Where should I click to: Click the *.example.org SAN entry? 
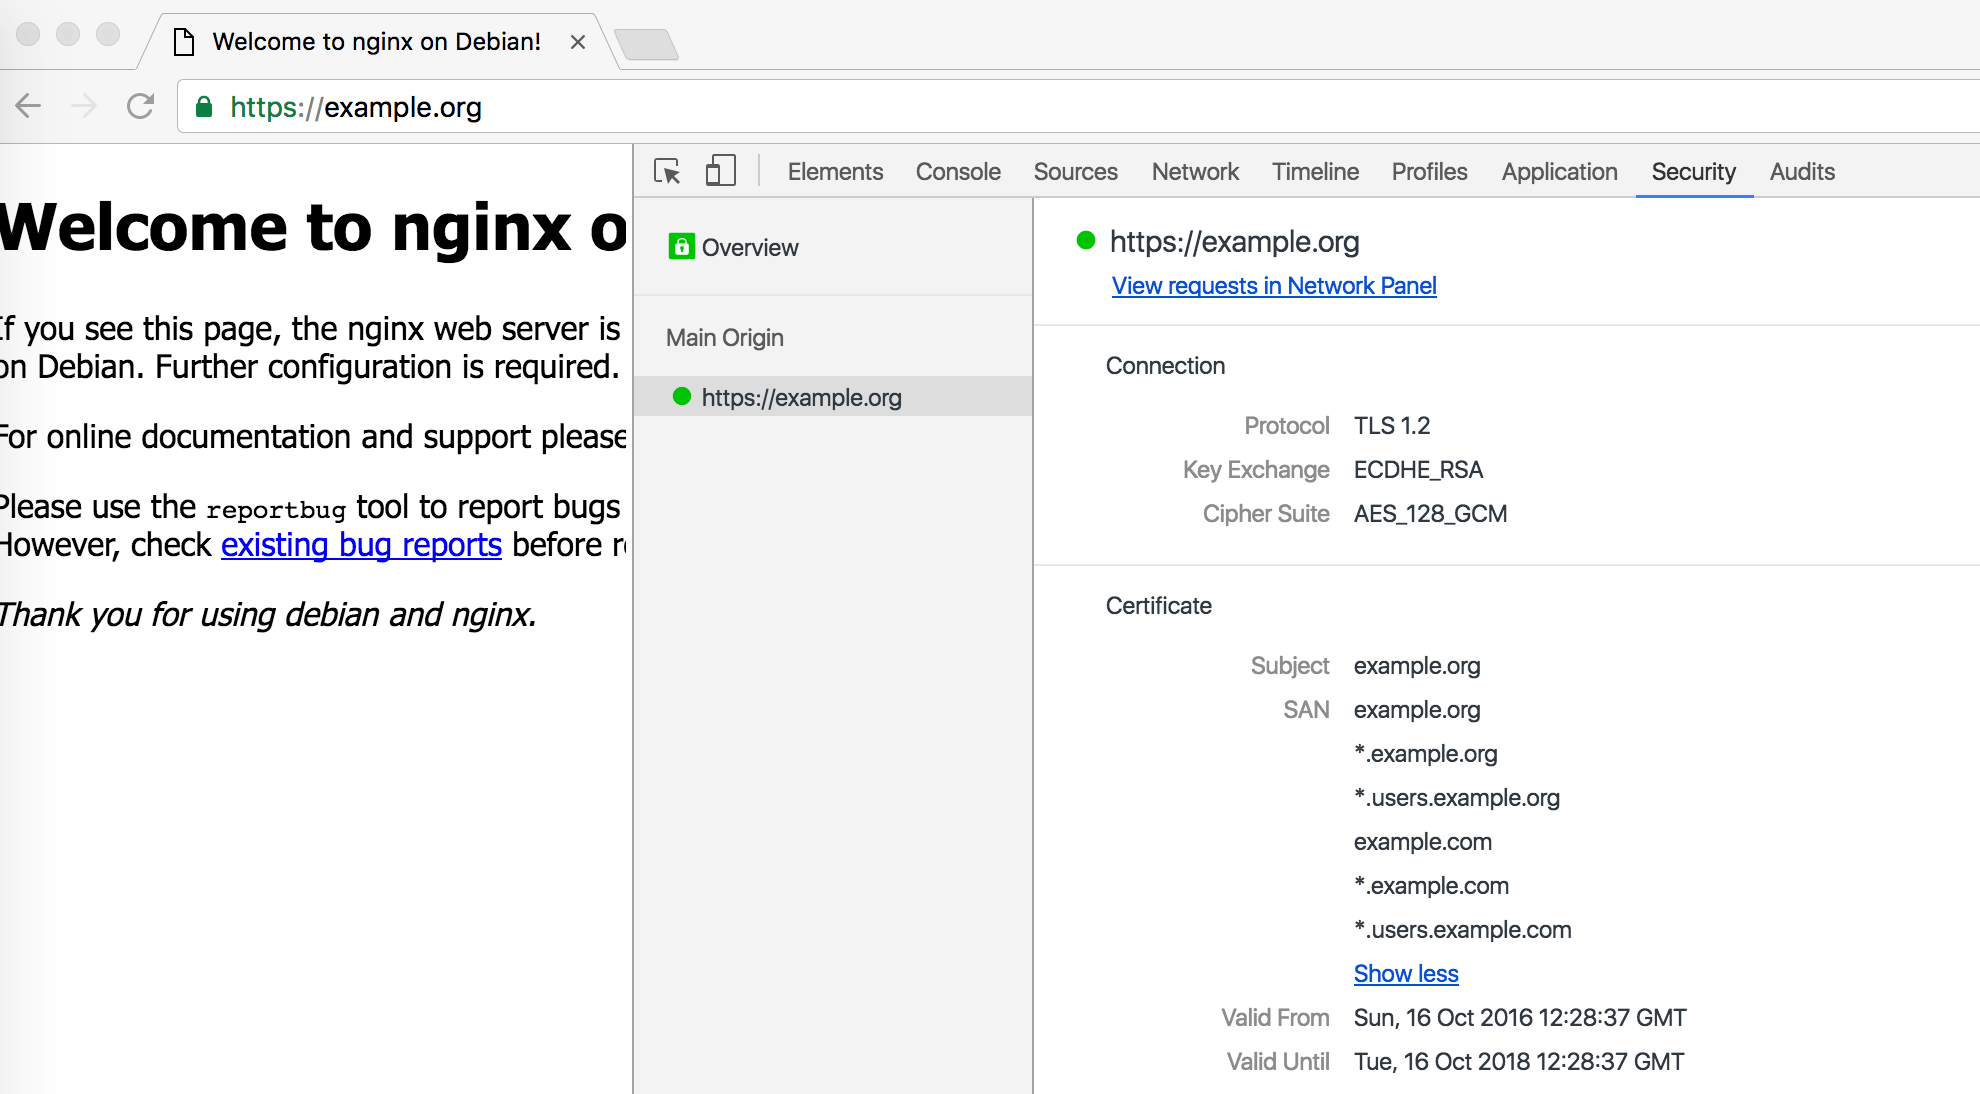pyautogui.click(x=1426, y=754)
